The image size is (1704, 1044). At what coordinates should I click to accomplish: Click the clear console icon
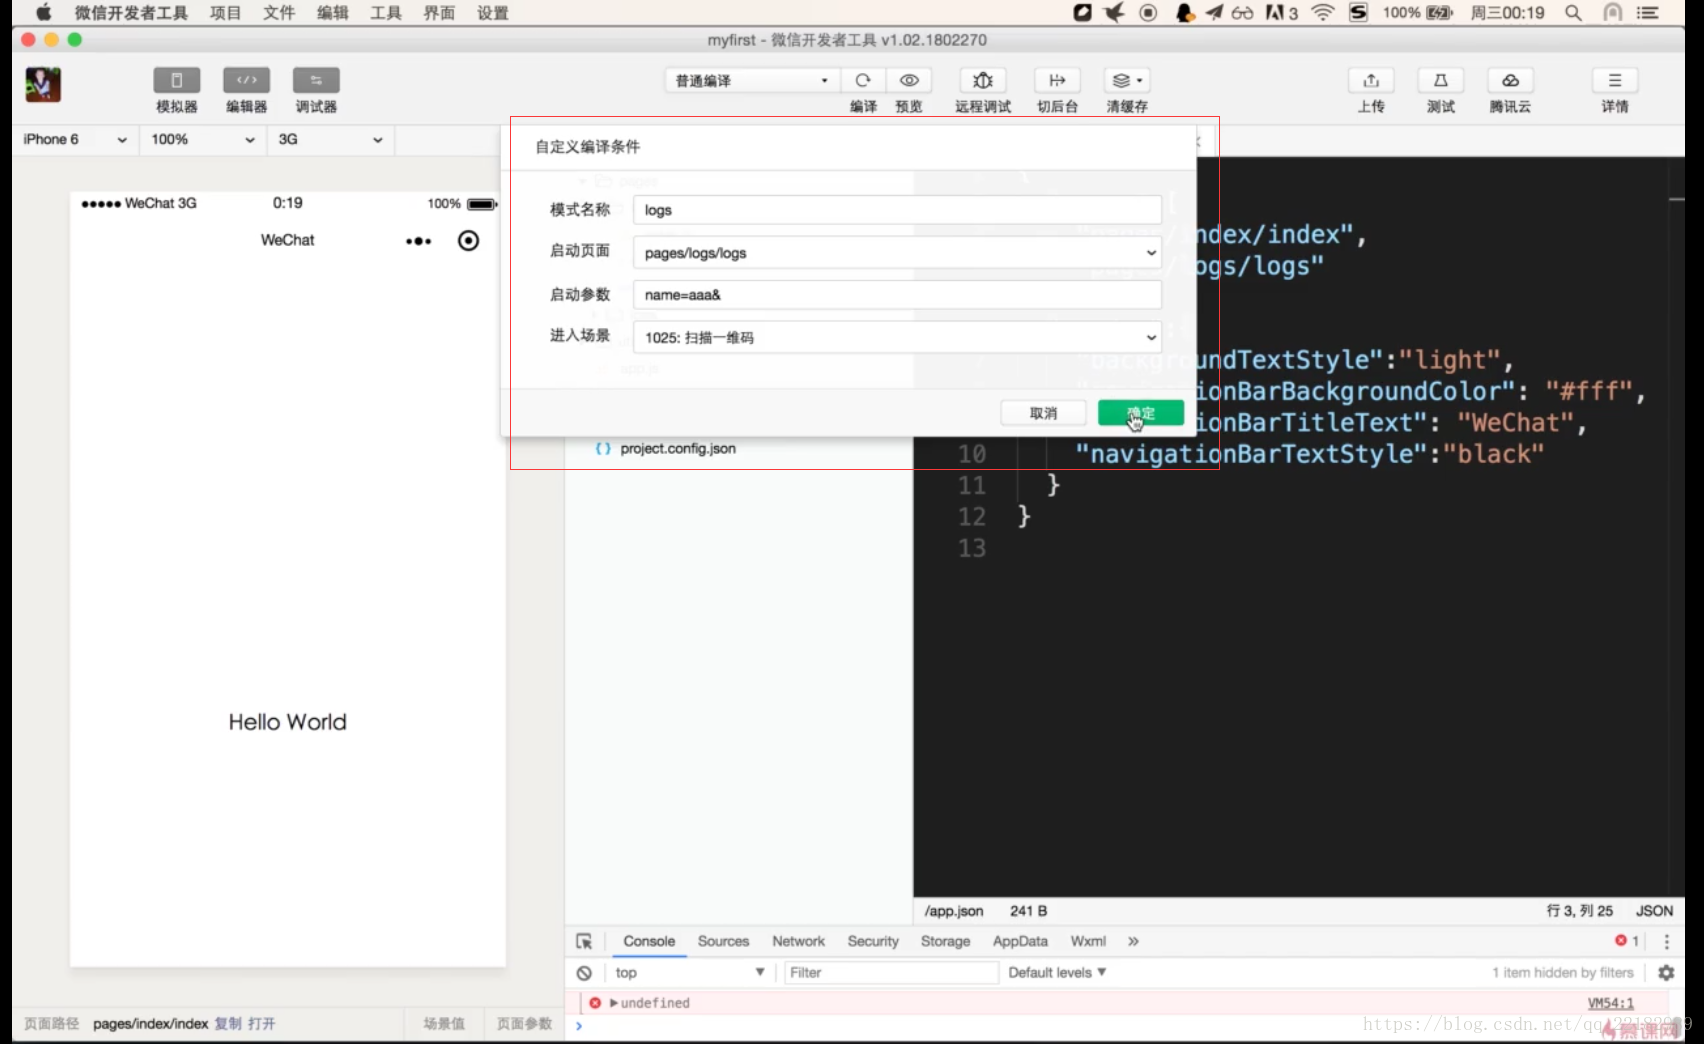[x=584, y=973]
